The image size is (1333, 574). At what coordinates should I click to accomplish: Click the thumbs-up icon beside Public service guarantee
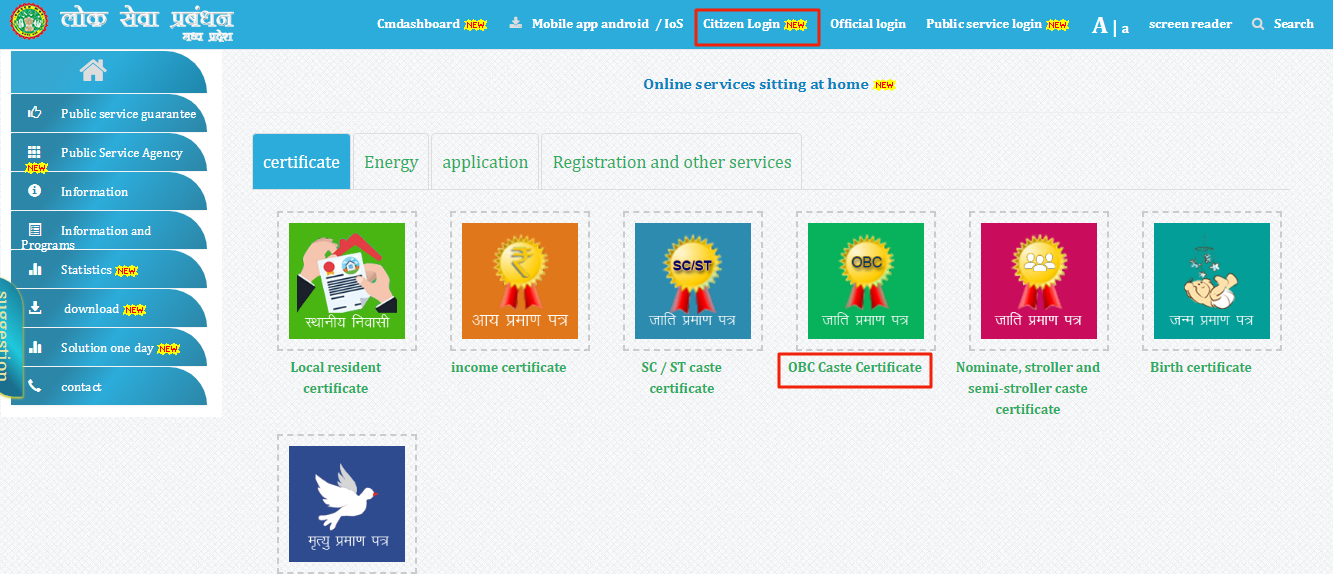click(x=35, y=113)
